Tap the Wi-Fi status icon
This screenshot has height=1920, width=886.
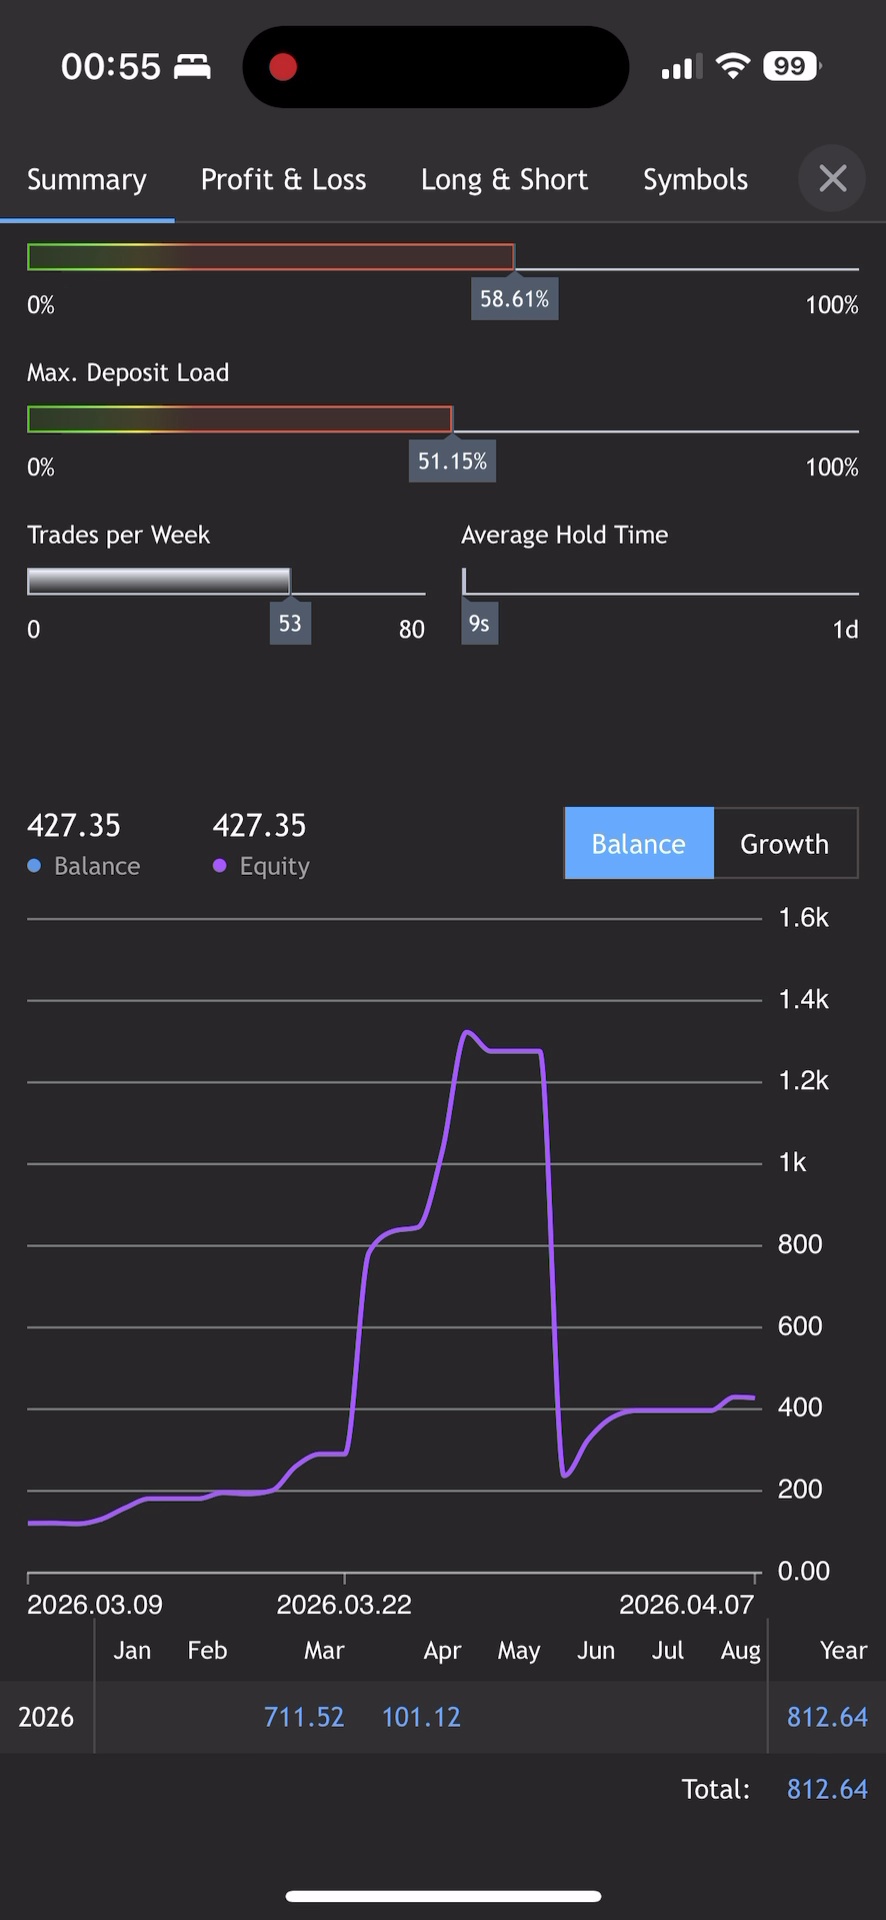point(733,66)
